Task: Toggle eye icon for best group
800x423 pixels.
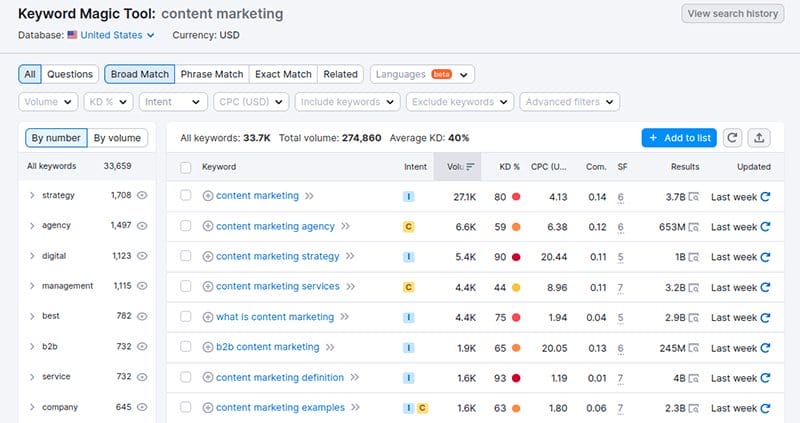Action: click(142, 316)
